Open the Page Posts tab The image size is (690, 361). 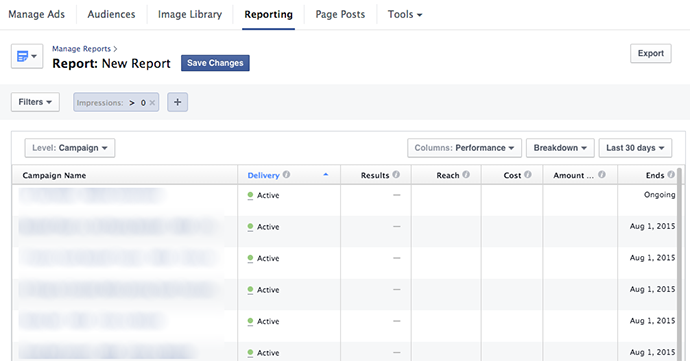(340, 15)
